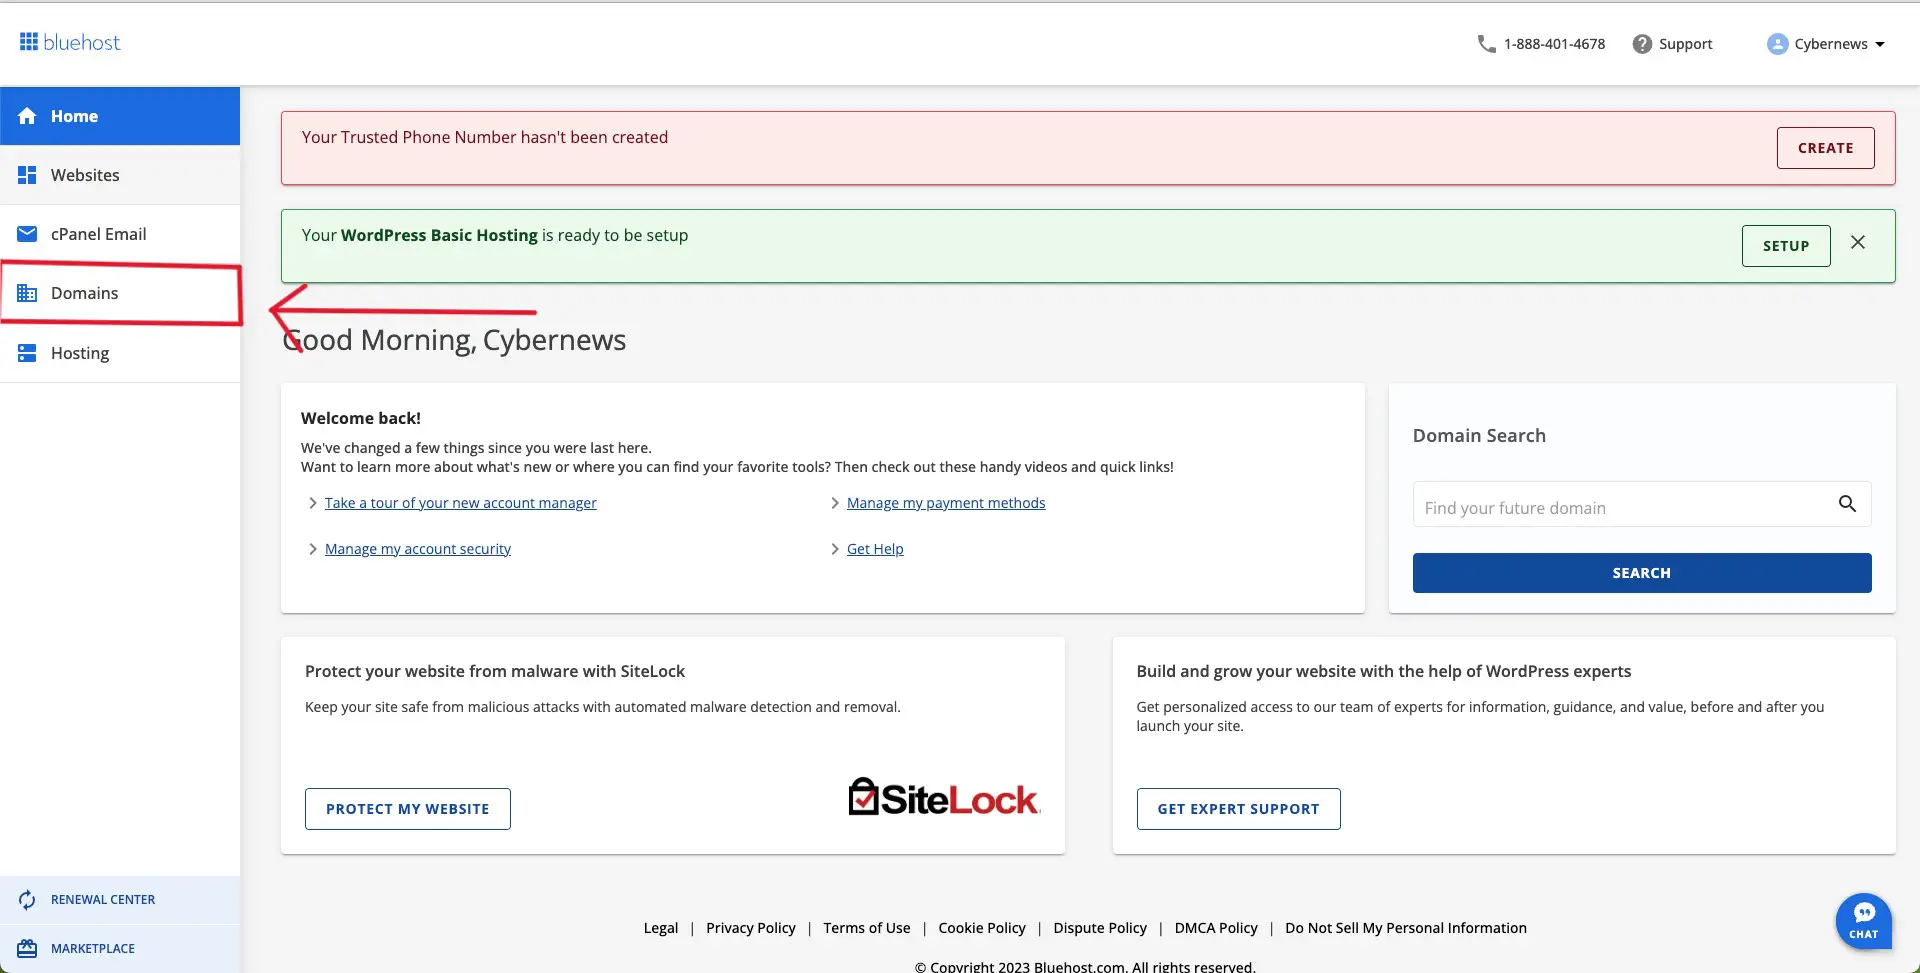Dismiss the WordPress hosting setup banner

tap(1858, 242)
